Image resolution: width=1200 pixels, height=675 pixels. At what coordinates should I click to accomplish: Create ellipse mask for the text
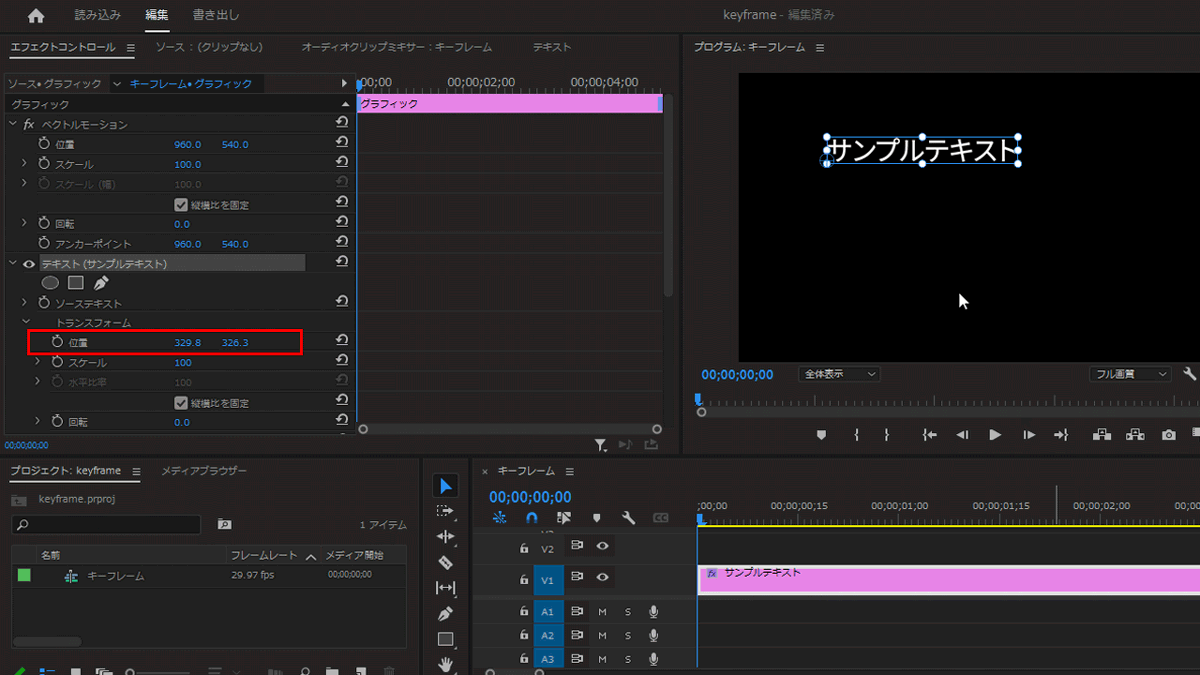(x=50, y=283)
